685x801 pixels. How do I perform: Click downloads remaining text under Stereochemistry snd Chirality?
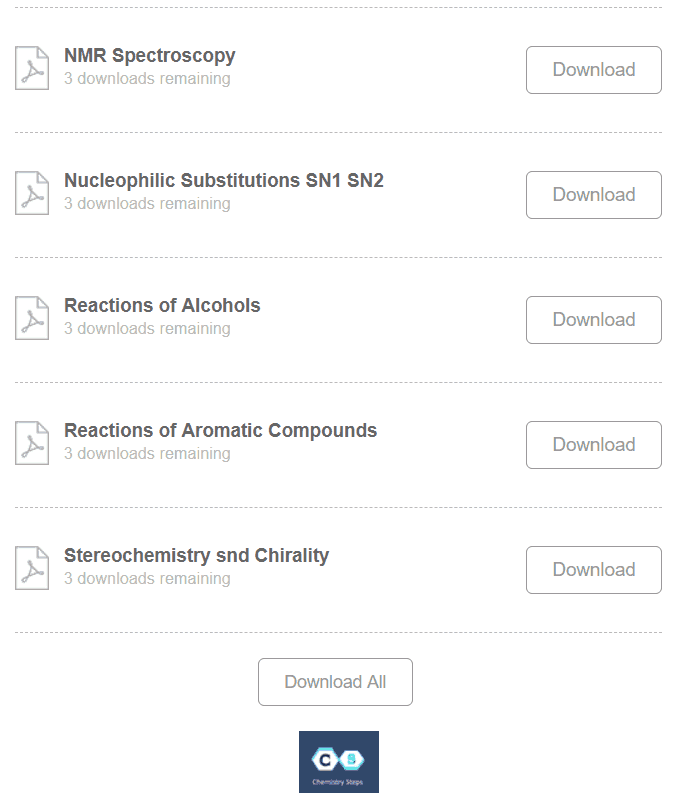147,579
